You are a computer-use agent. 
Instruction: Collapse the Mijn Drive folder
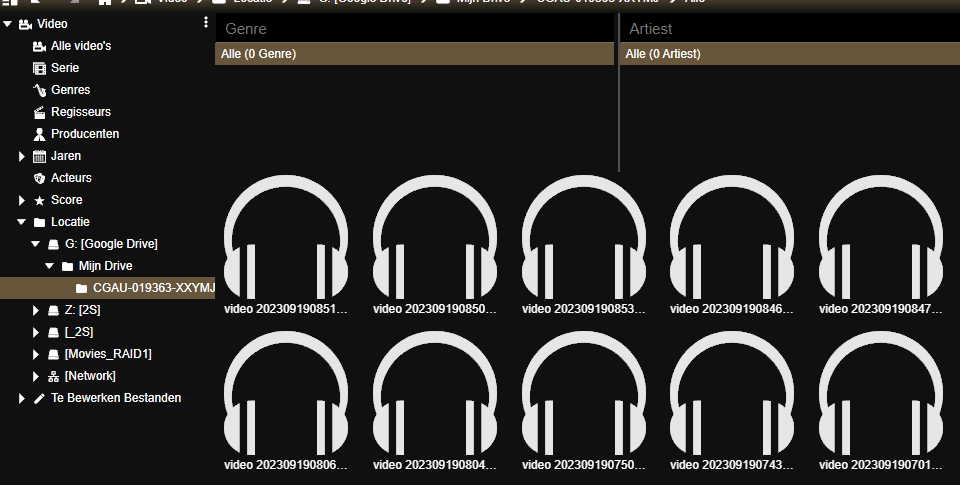50,266
